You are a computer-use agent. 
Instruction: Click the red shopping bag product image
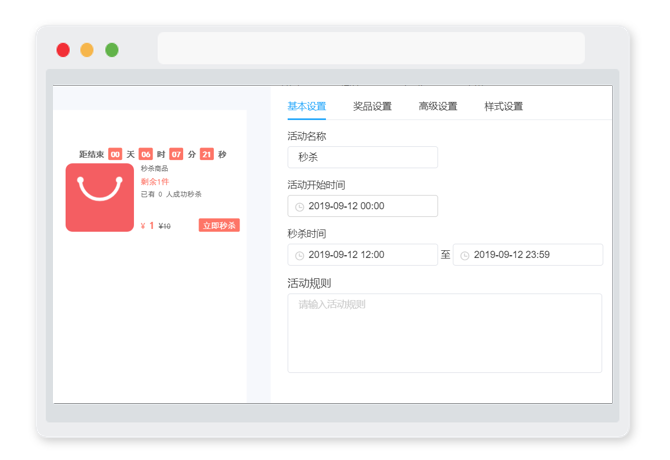100,197
